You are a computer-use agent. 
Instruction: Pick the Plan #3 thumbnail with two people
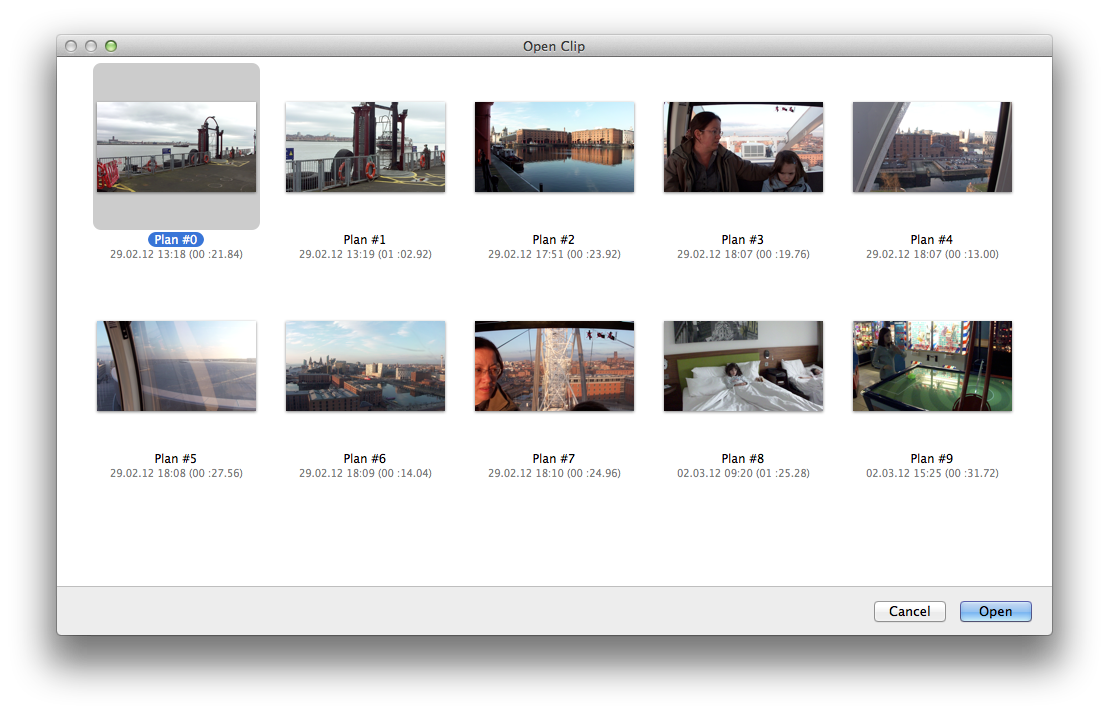pos(743,147)
